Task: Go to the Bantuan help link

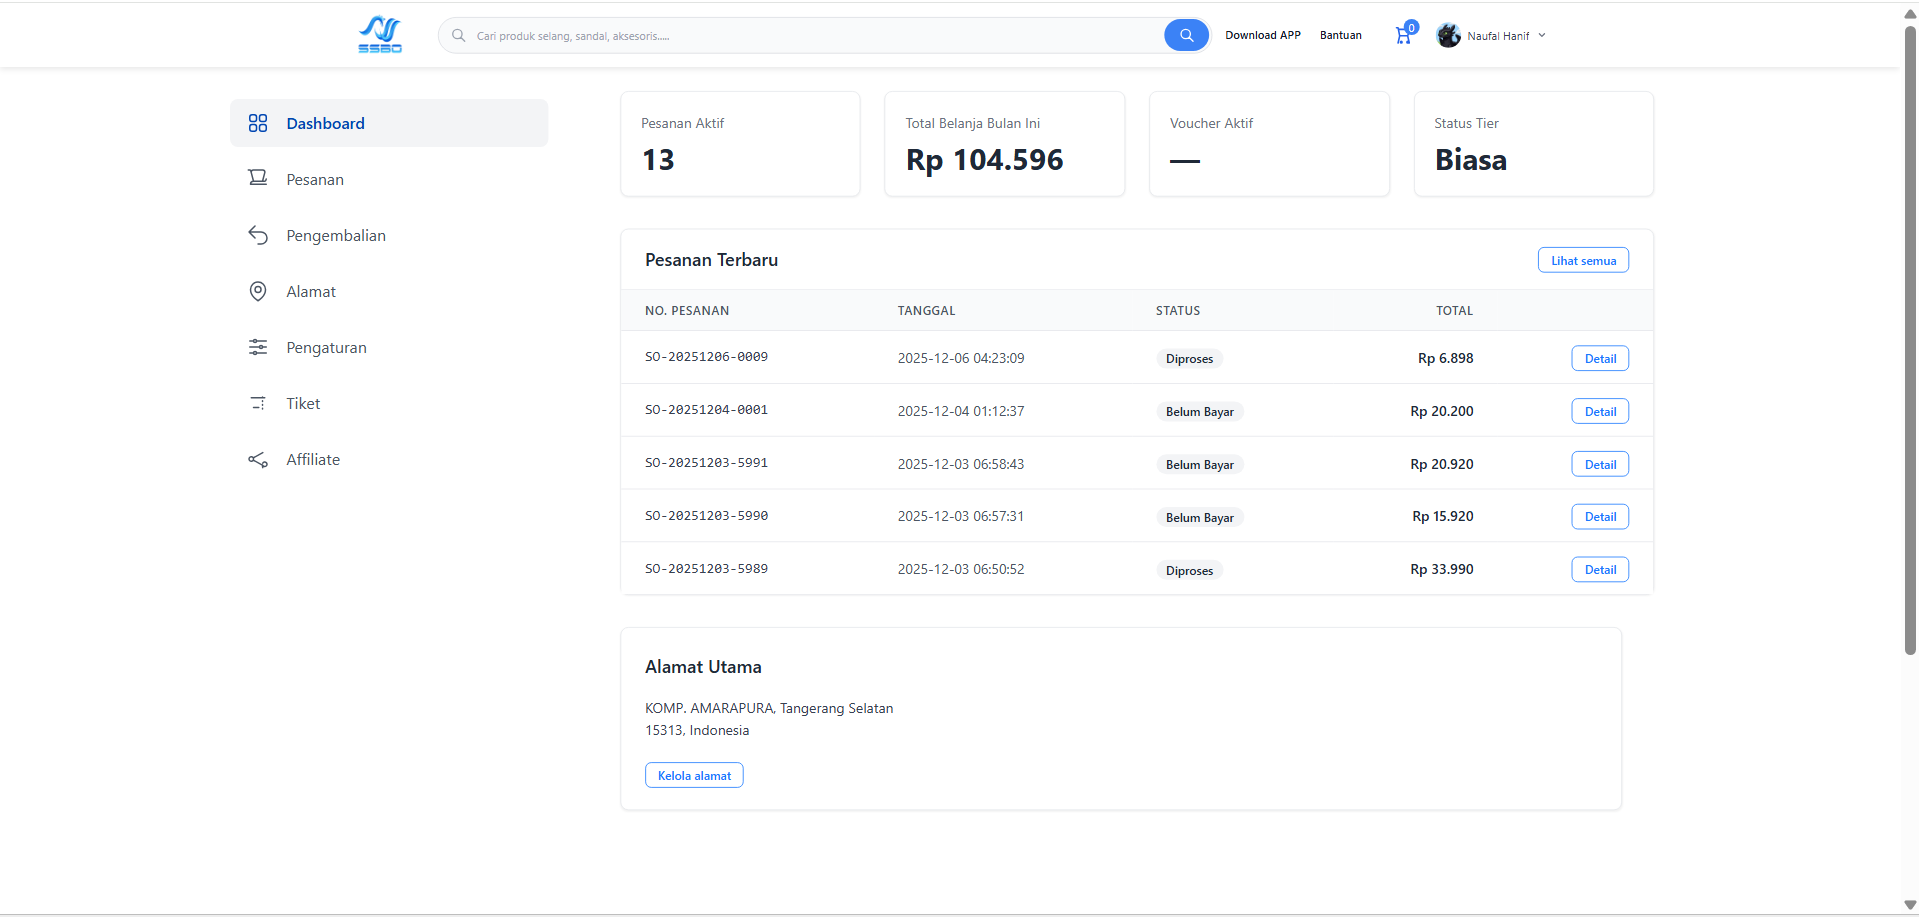Action: pyautogui.click(x=1340, y=36)
